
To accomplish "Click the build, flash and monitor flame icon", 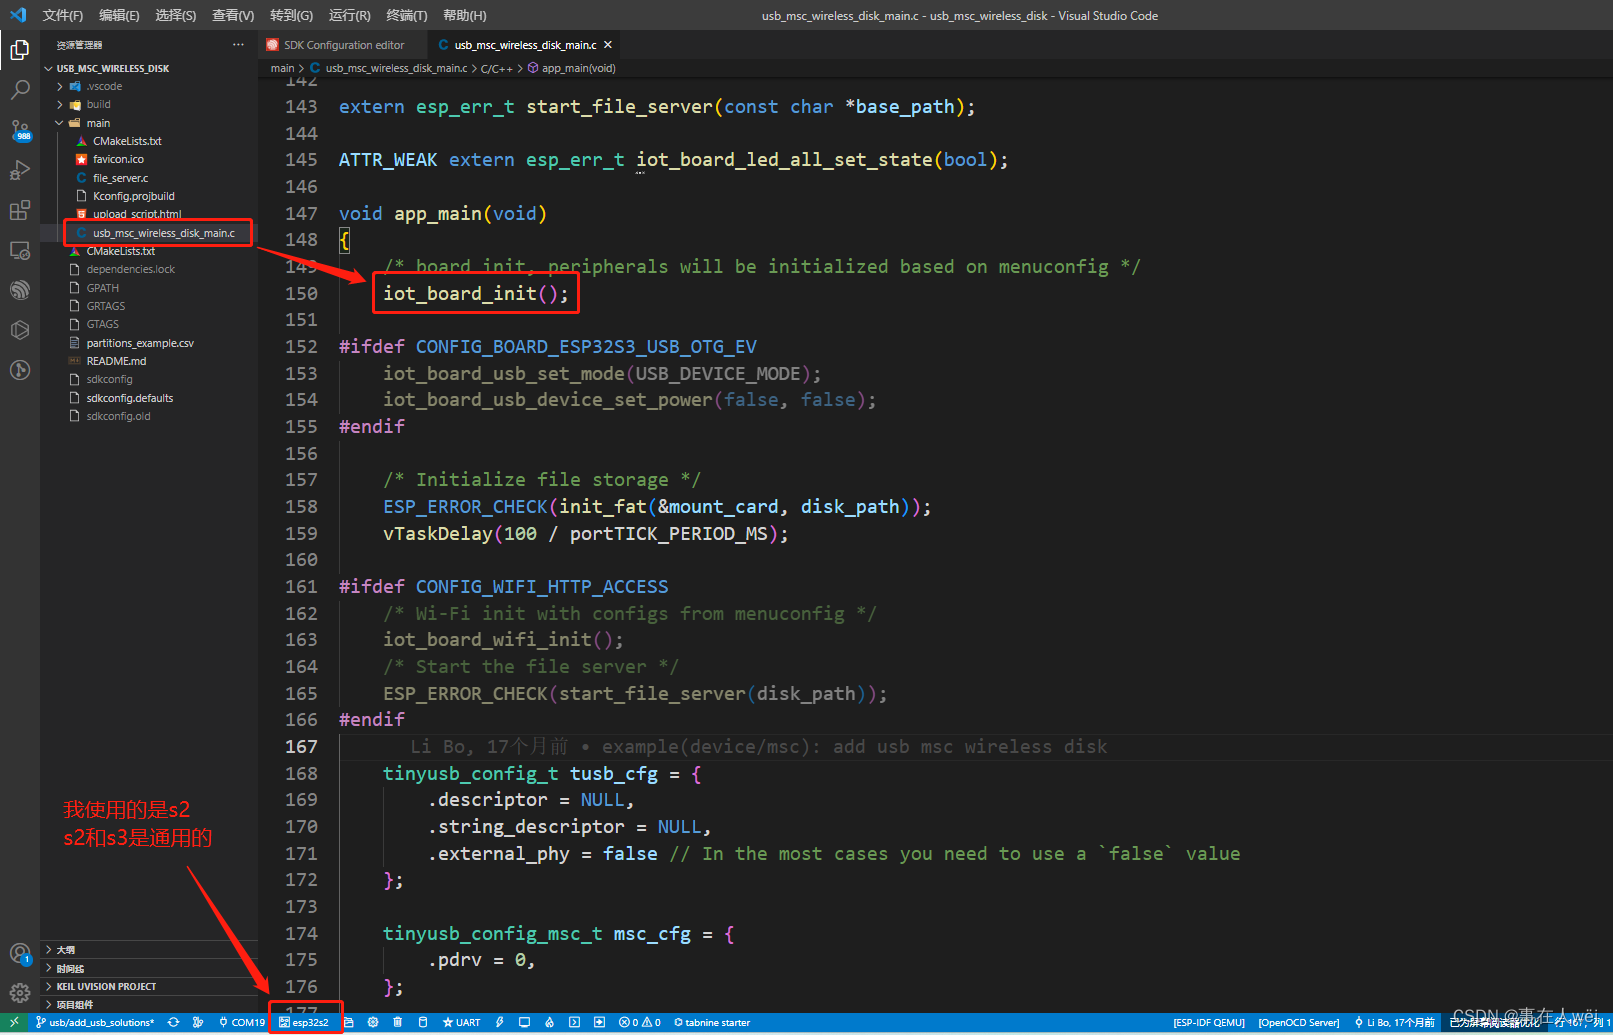I will pos(549,1022).
